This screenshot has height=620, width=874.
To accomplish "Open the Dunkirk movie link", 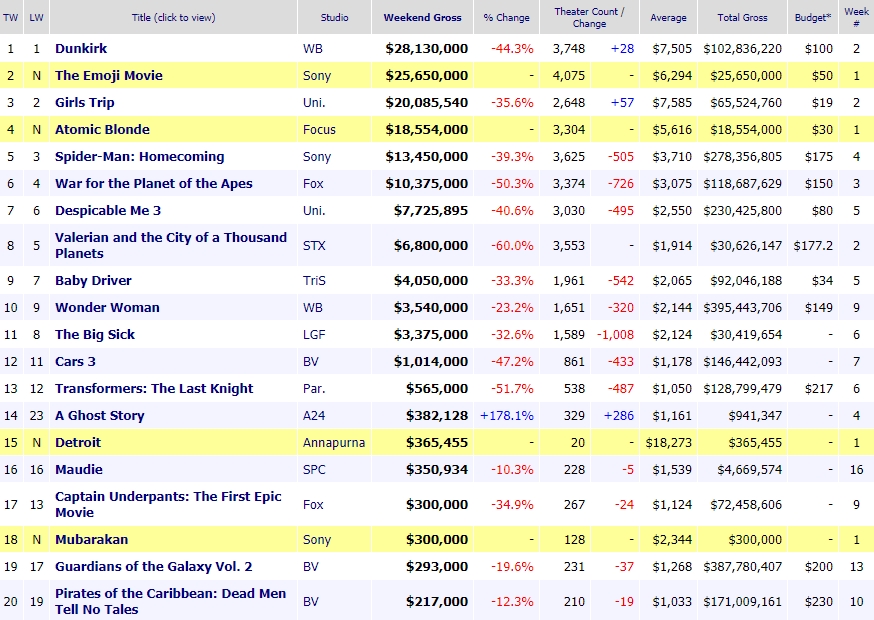I will point(81,49).
